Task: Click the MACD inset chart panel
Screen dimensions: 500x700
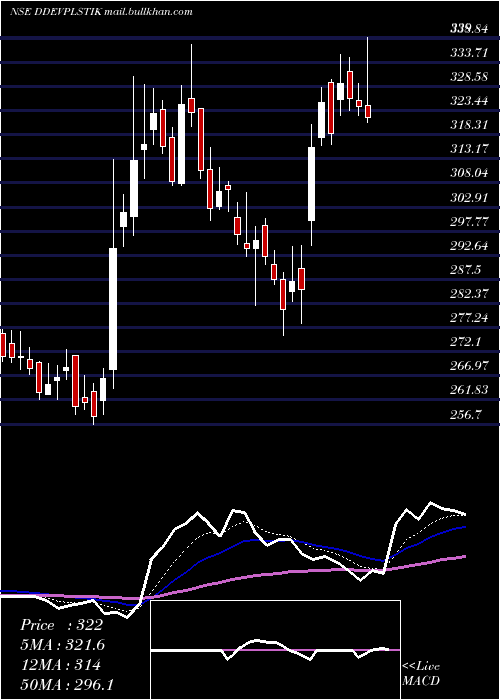Action: (275, 650)
